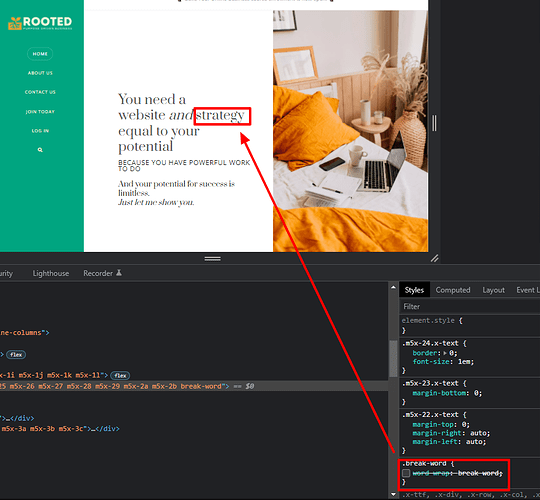Switch to the Layout tab
Image resolution: width=540 pixels, height=500 pixels.
pos(494,290)
